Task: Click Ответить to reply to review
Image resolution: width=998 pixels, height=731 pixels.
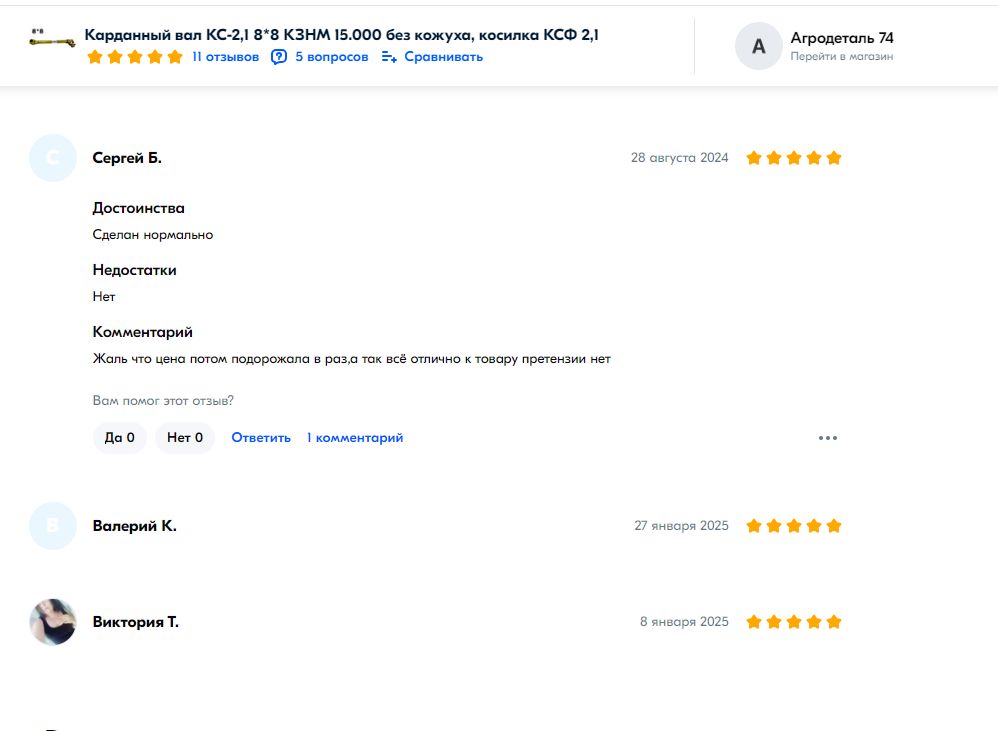Action: [x=261, y=438]
